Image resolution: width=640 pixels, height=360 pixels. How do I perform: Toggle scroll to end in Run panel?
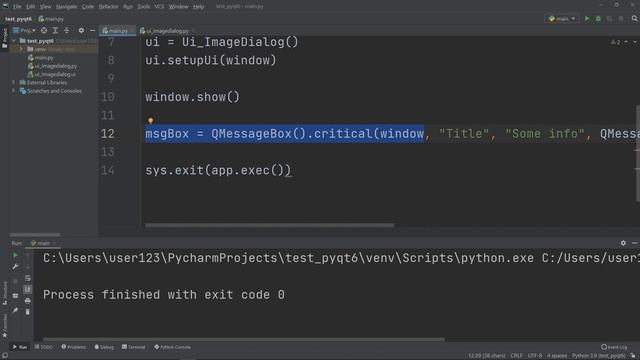[28, 289]
